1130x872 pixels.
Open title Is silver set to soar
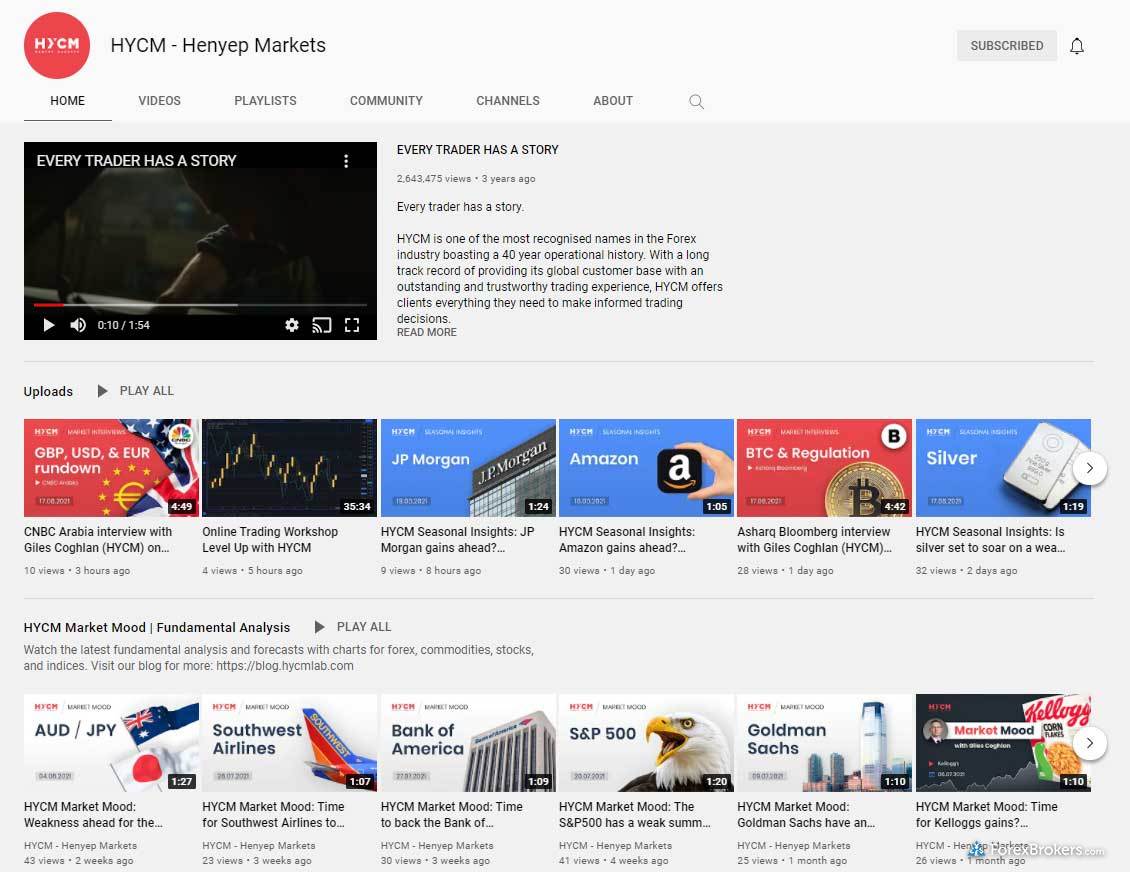pos(990,540)
